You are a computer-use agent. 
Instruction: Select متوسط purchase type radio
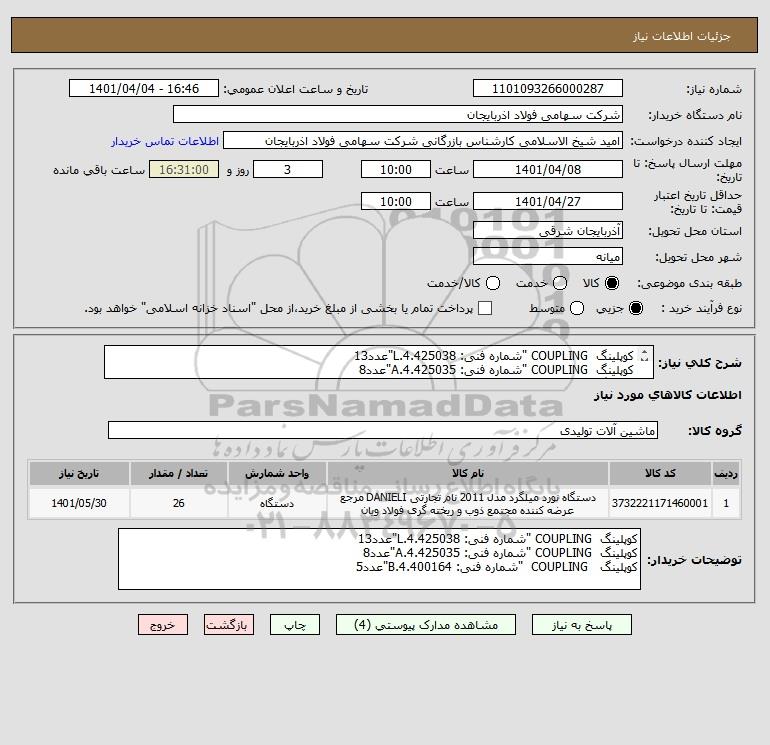coord(577,308)
